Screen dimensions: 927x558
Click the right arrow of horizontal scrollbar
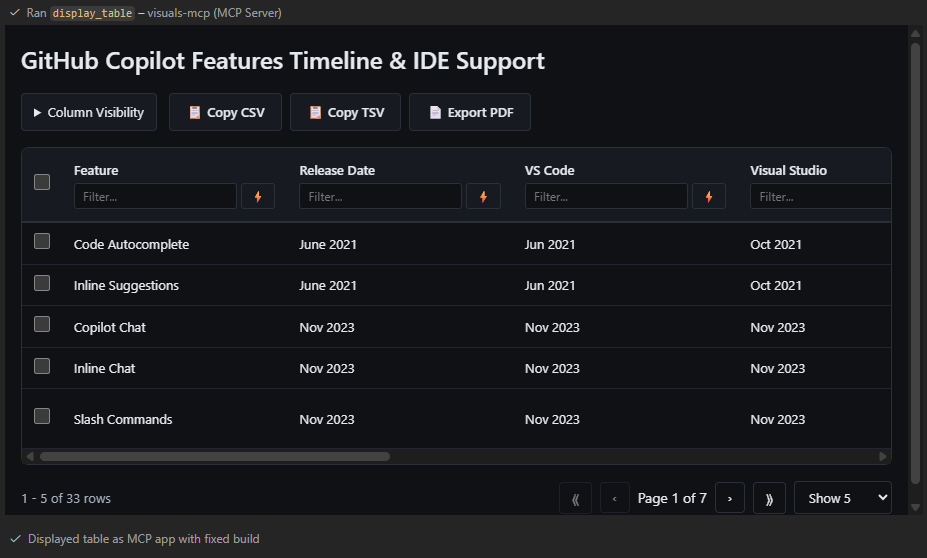[x=883, y=456]
